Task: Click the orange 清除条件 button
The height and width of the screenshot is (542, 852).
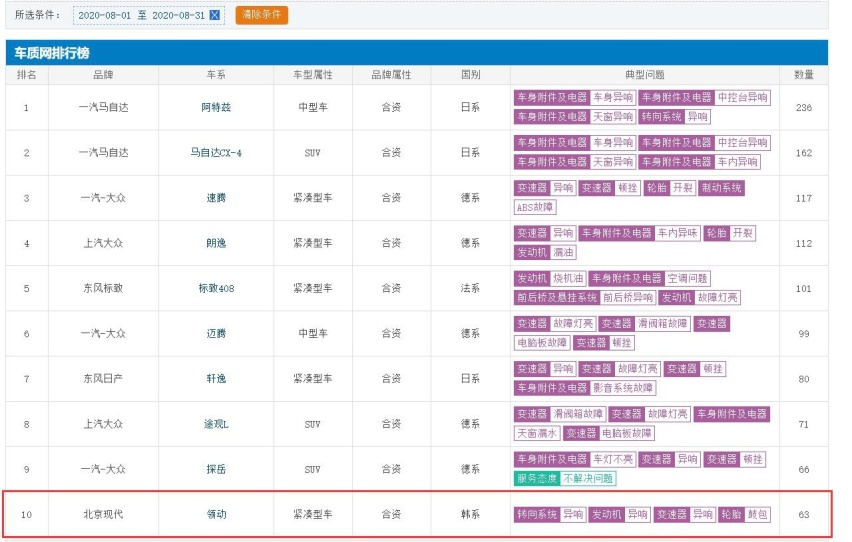Action: (261, 15)
